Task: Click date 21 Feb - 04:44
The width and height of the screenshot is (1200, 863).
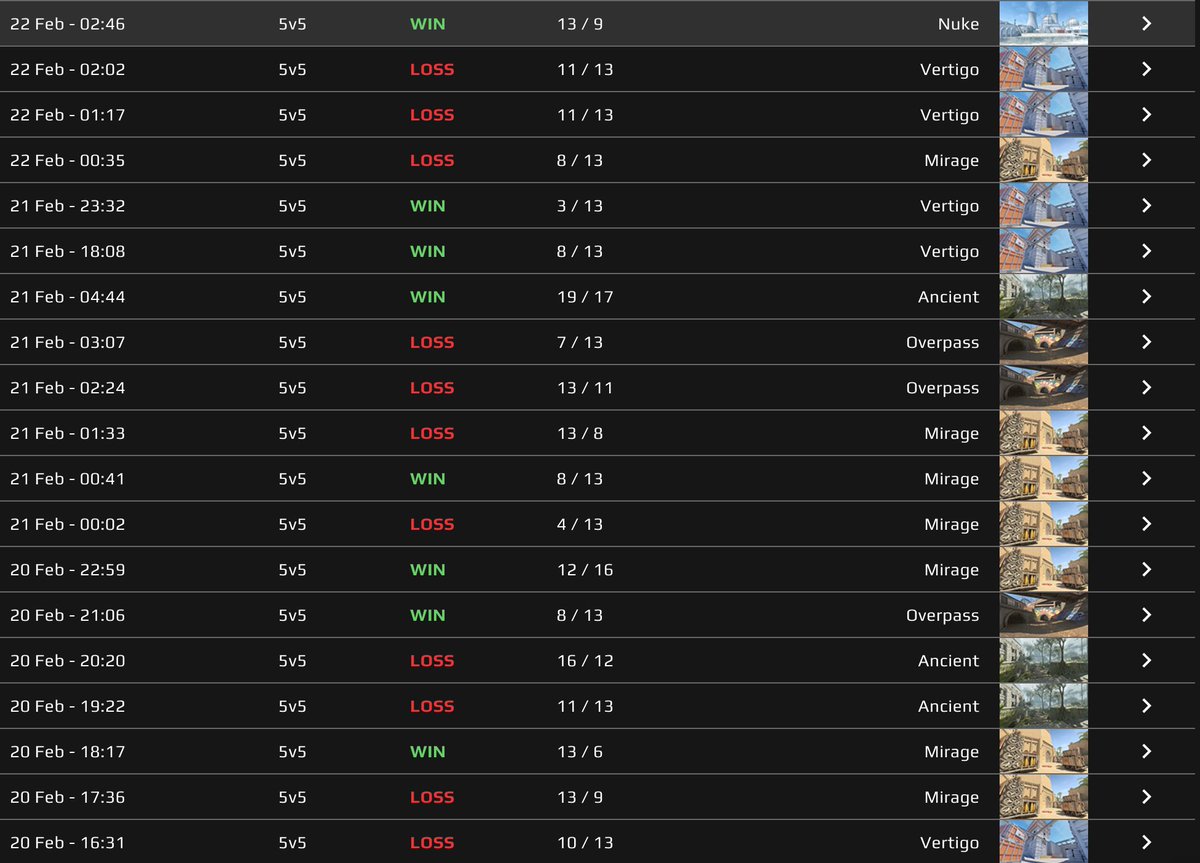Action: click(68, 297)
